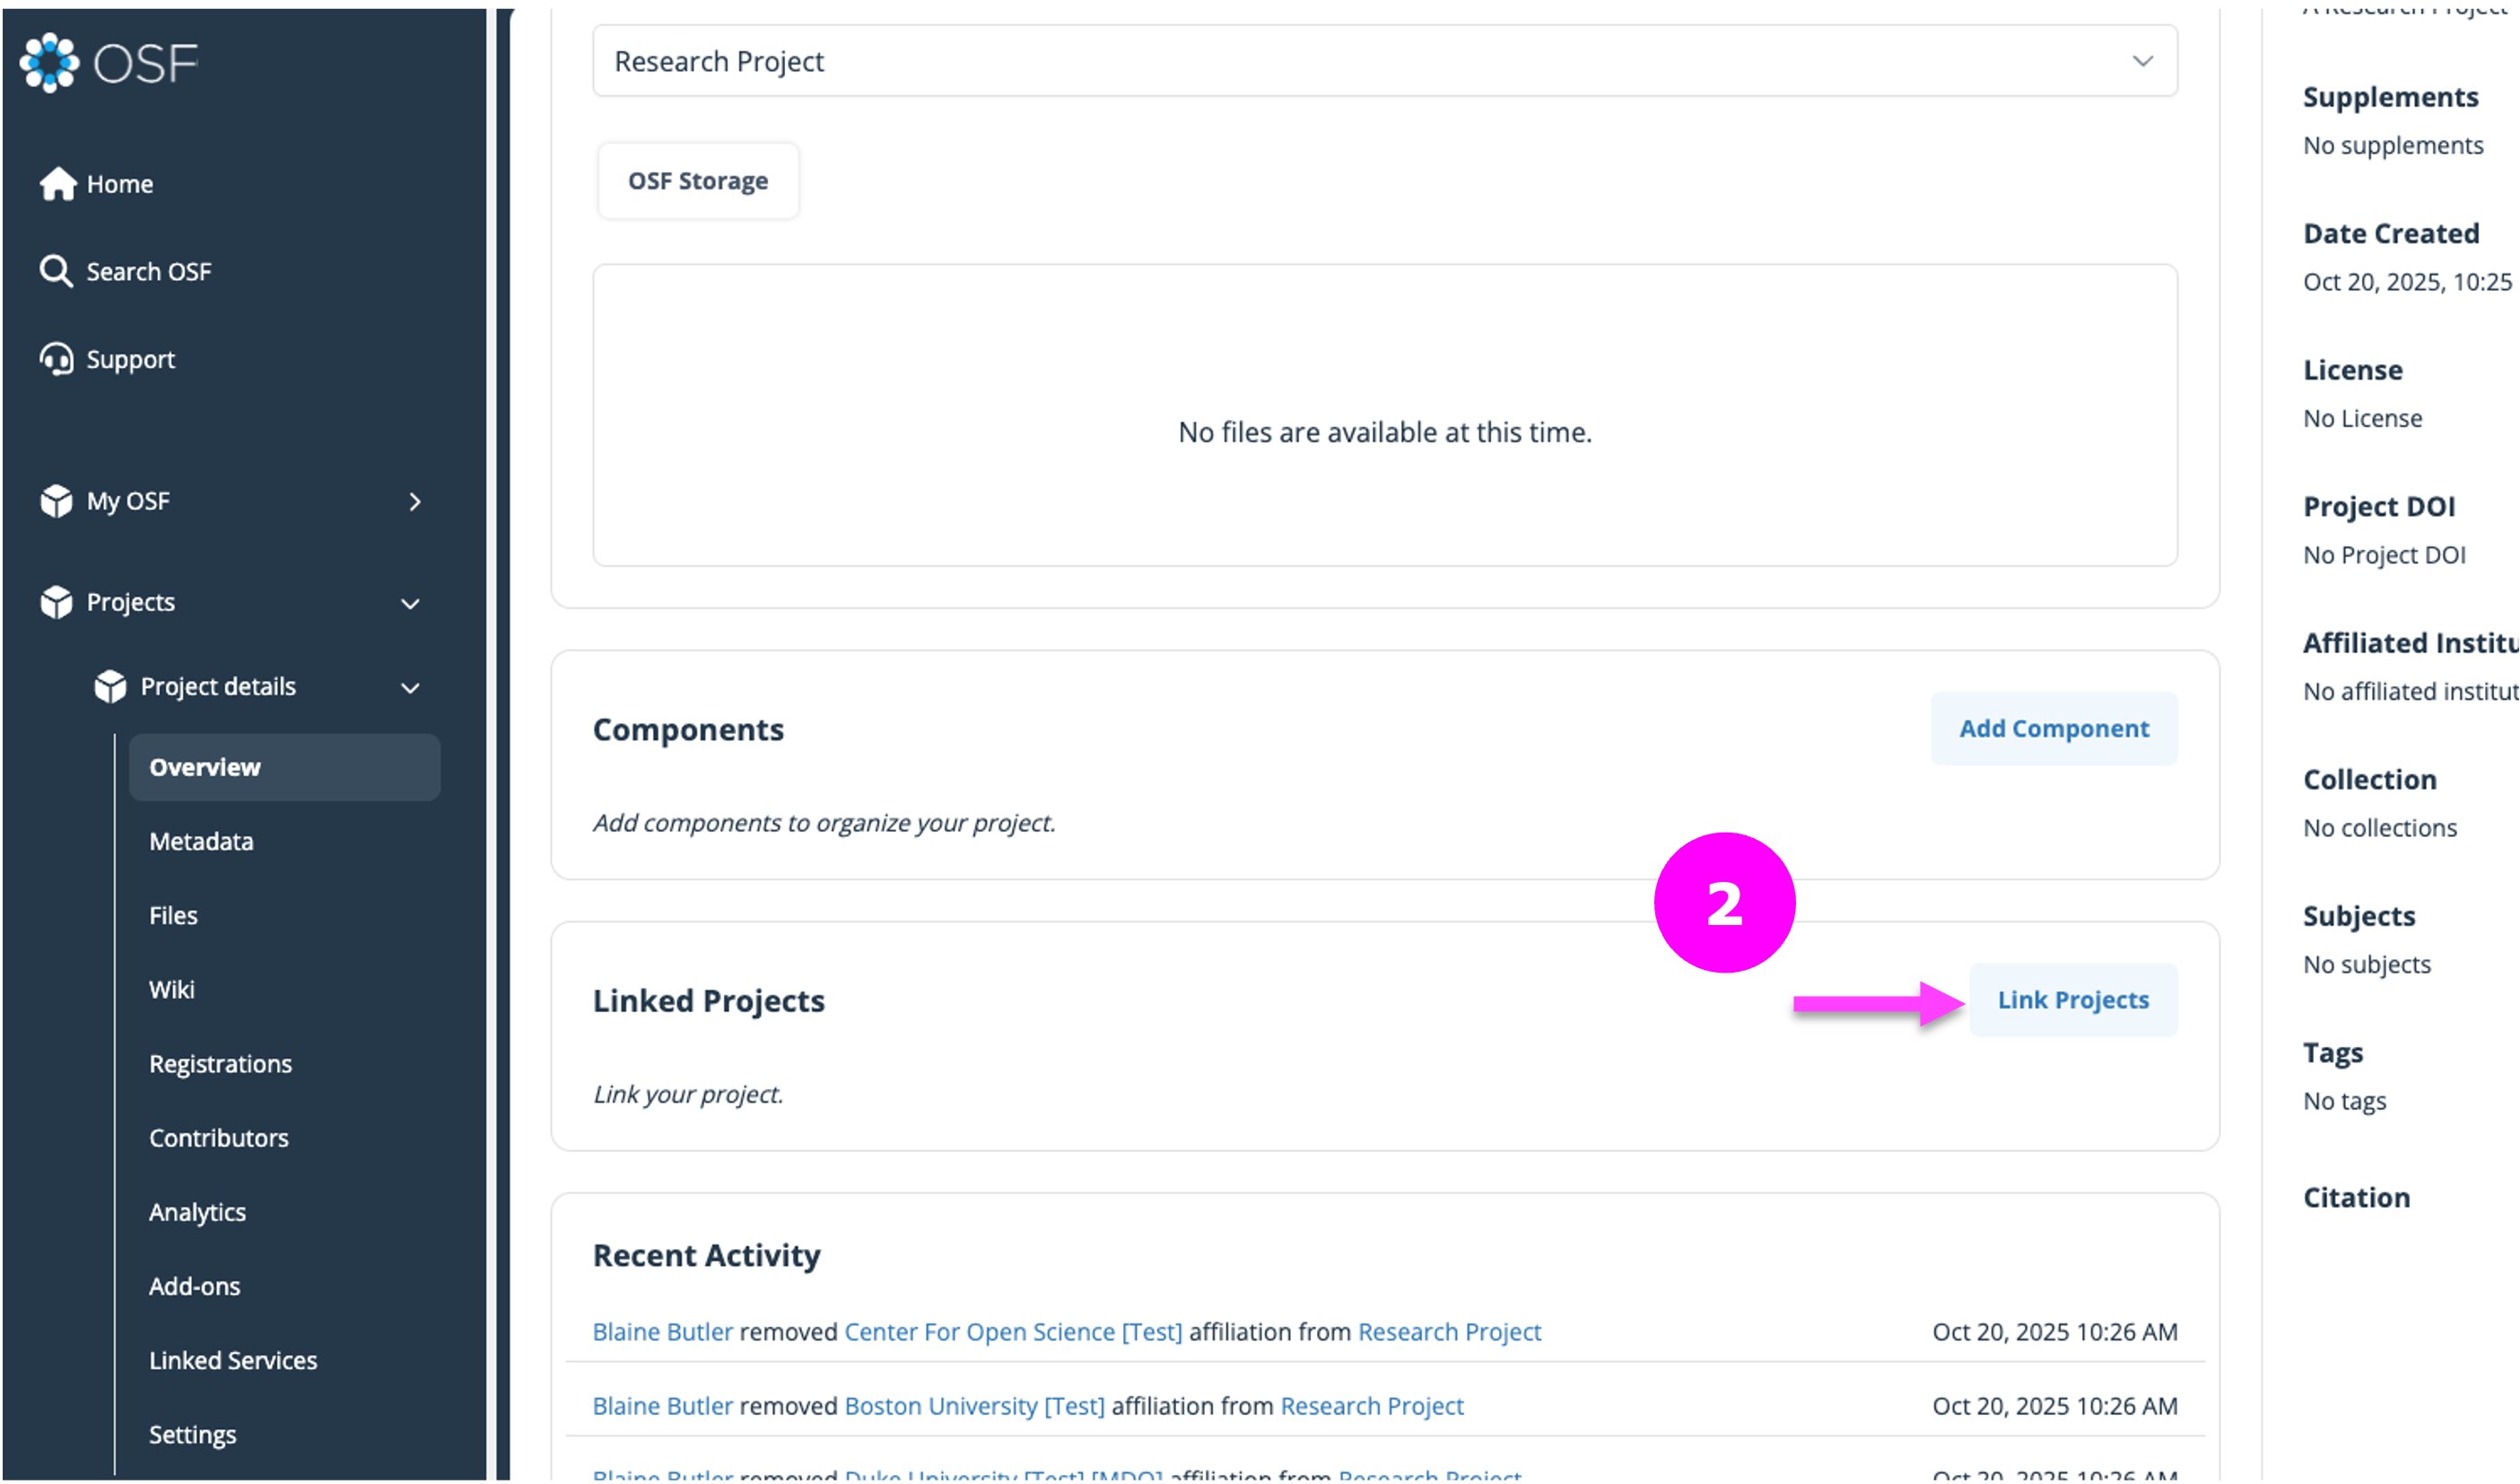Click the Search OSF magnifier icon
The image size is (2520, 1484).
(x=56, y=271)
